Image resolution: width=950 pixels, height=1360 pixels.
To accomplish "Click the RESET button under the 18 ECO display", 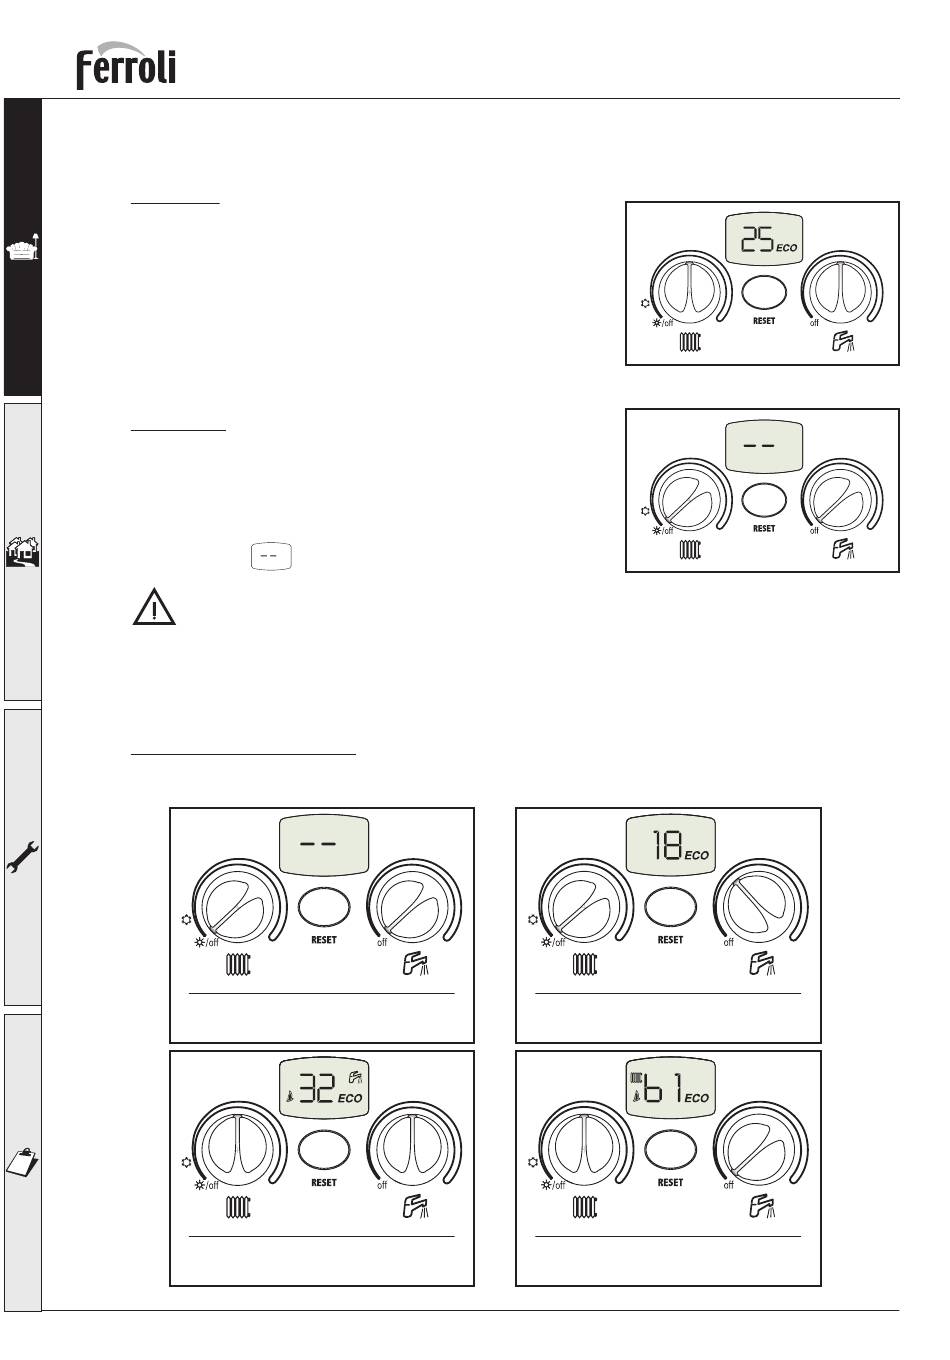I will (x=671, y=907).
